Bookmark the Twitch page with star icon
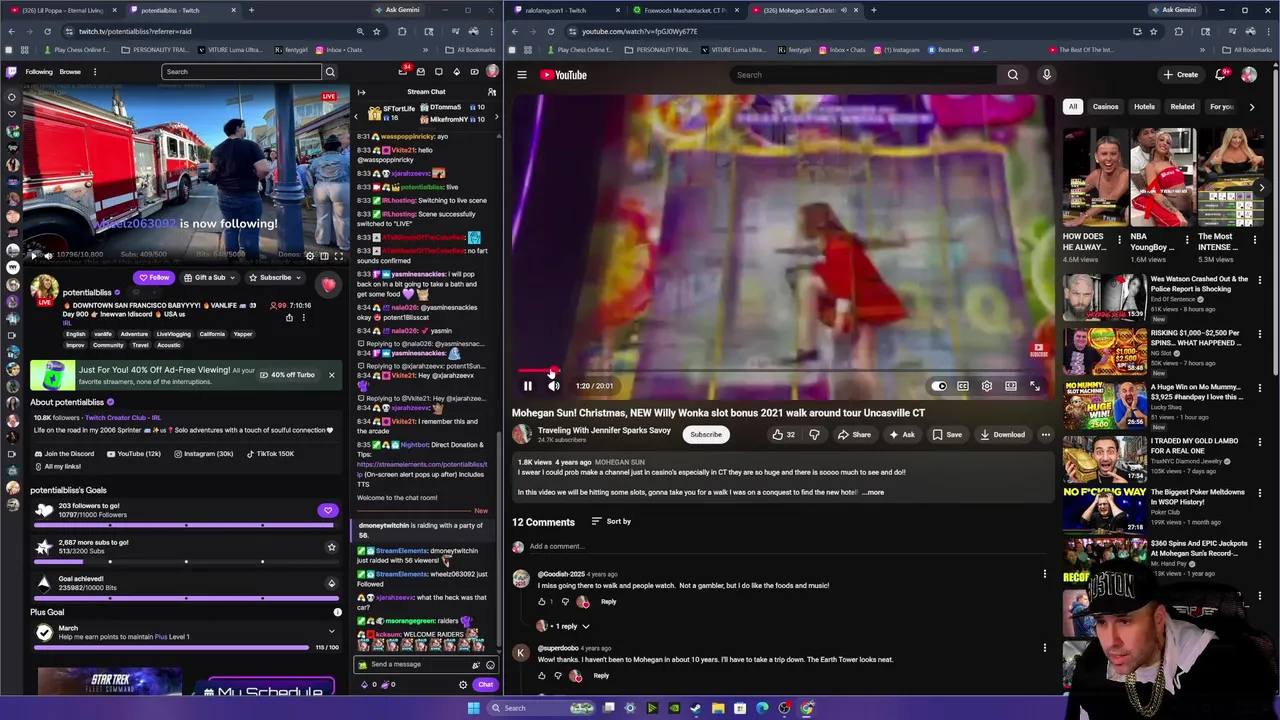 pos(376,31)
